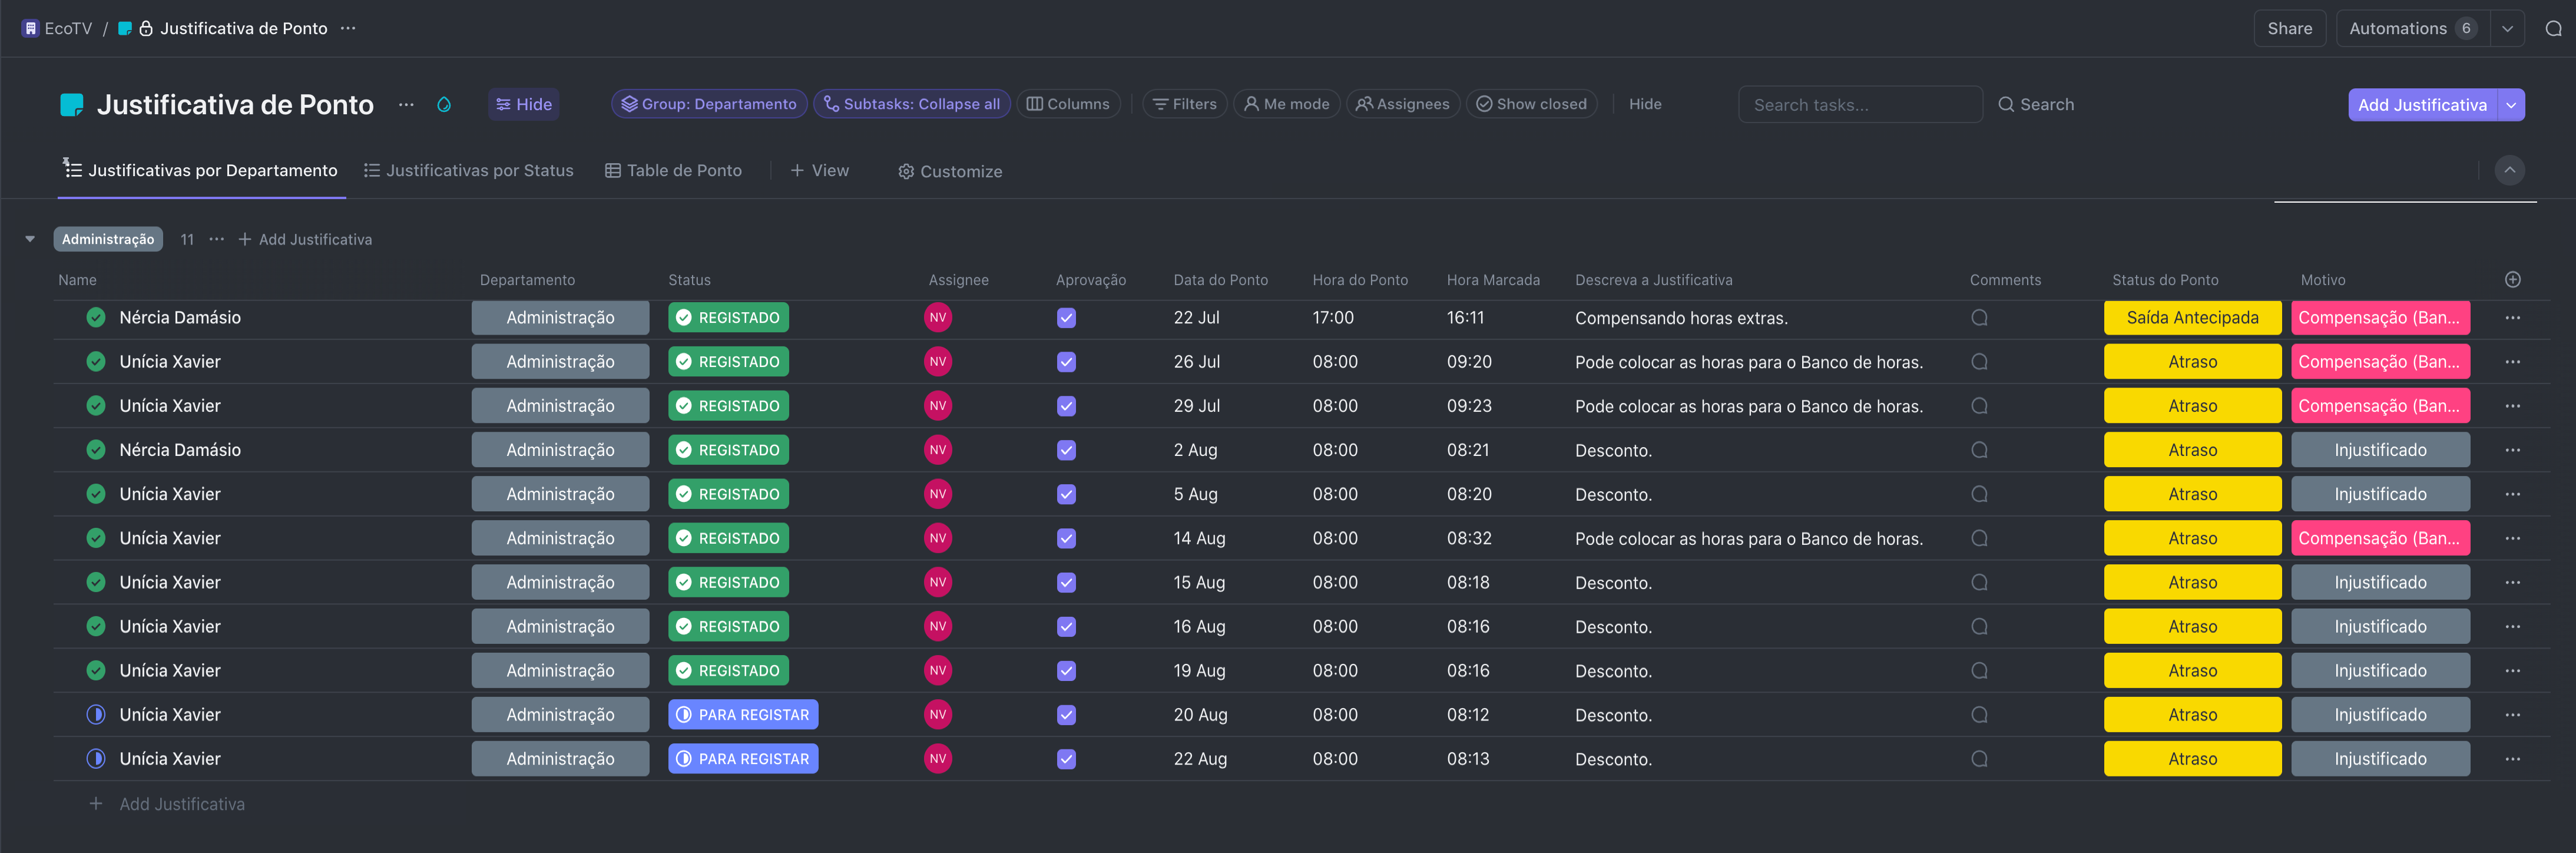Collapse the Administração group triangle
This screenshot has height=853, width=2576.
[30, 239]
